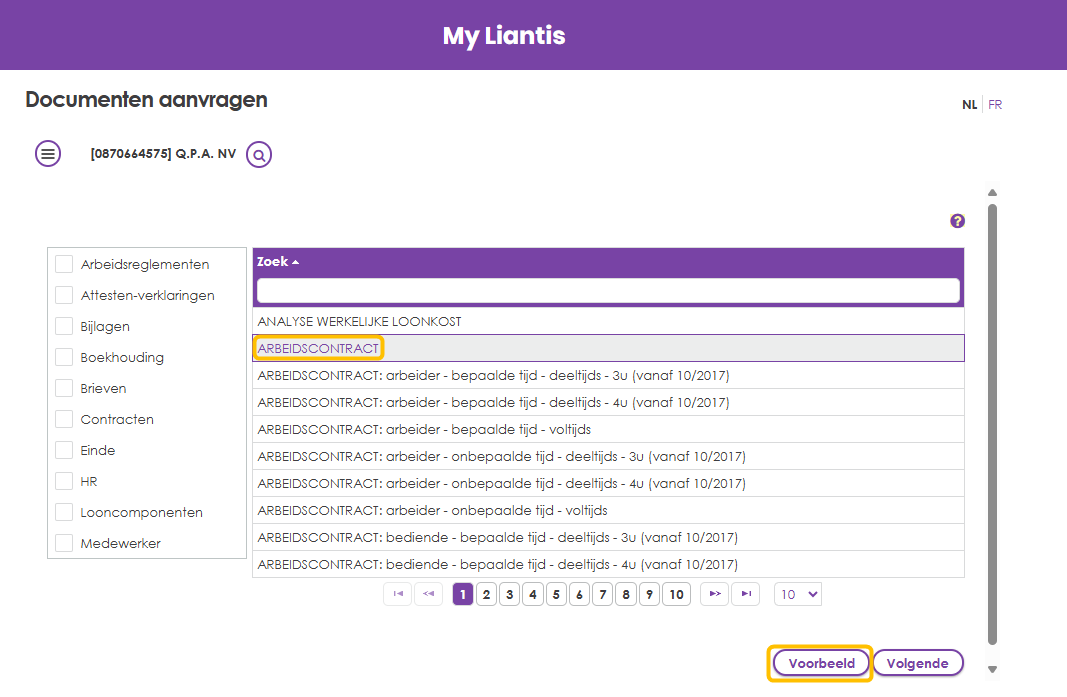Screen dimensions: 1067x697
Task: Click the Volgende button
Action: [x=918, y=663]
